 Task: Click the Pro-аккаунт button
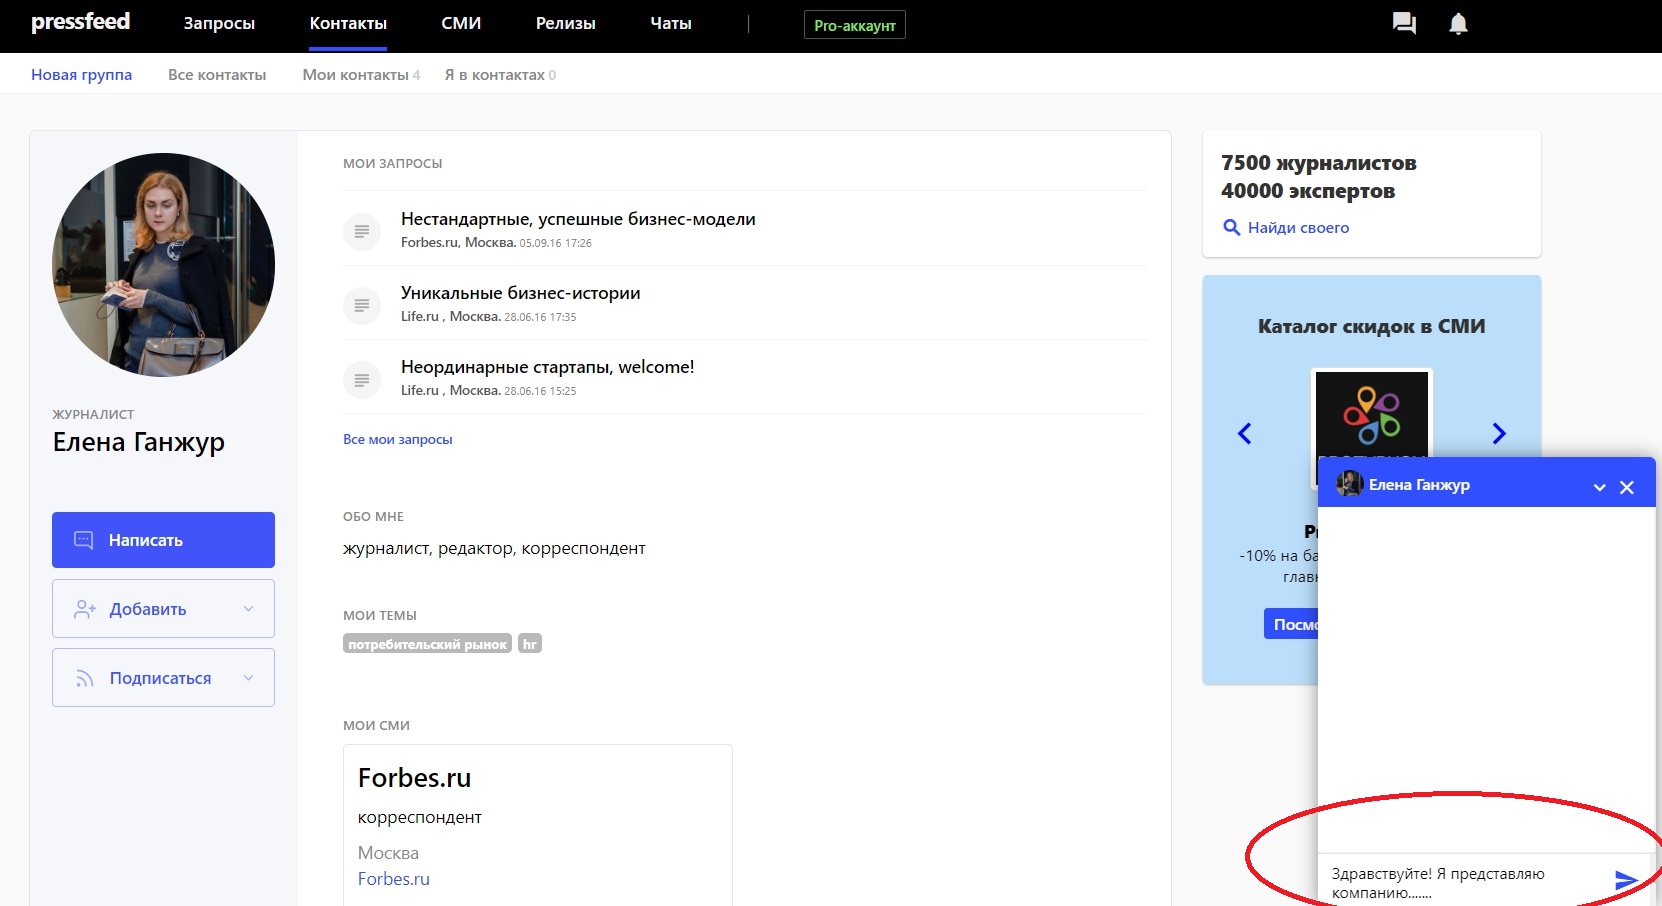854,25
